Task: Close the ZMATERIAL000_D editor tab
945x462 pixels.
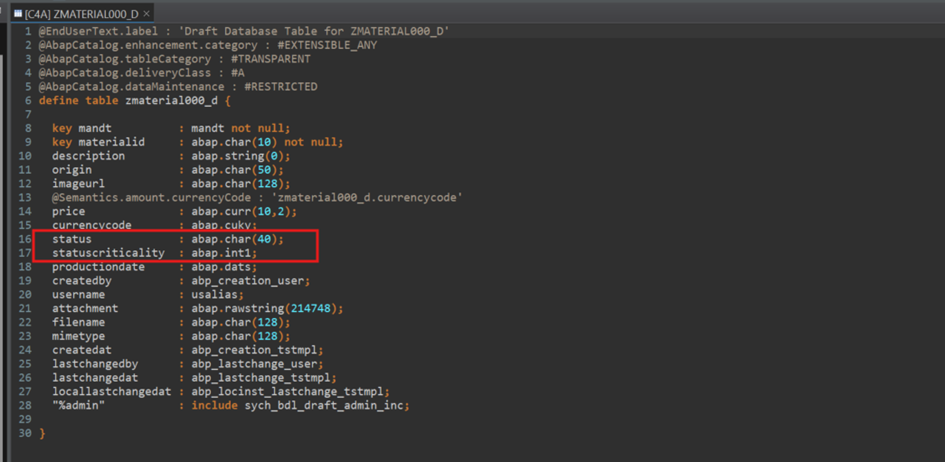Action: [x=147, y=13]
